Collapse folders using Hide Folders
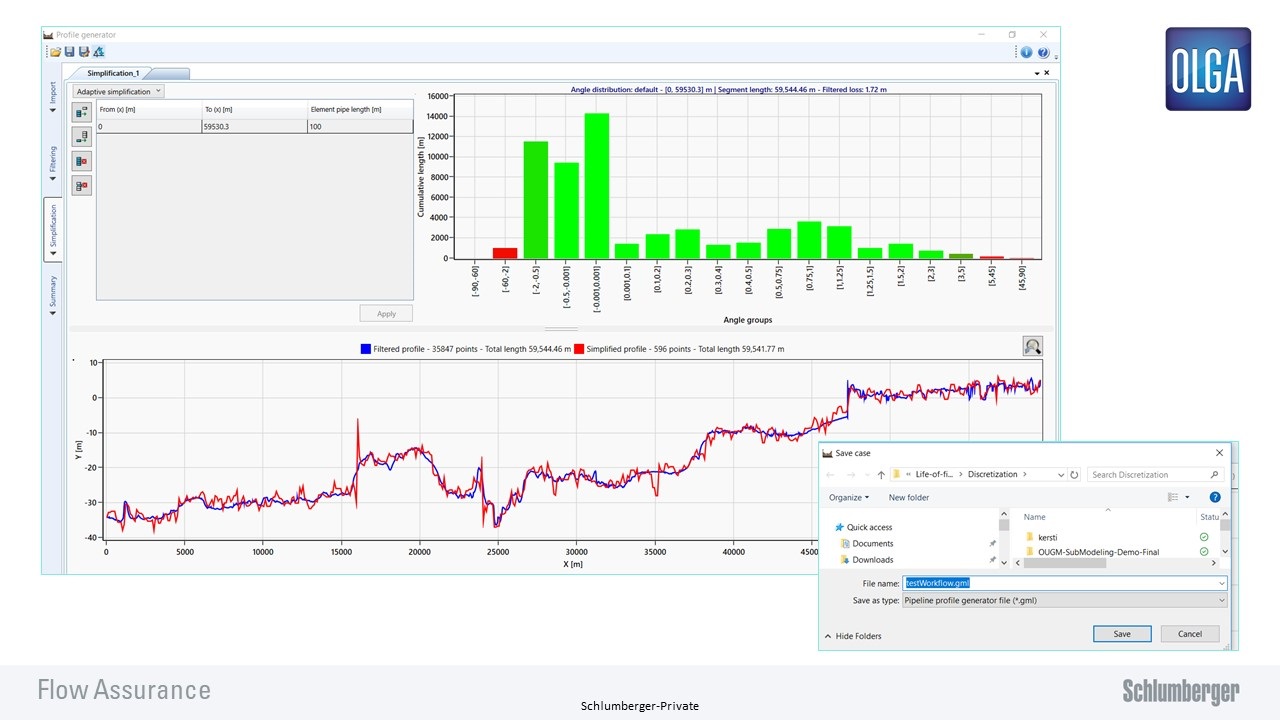 click(853, 636)
